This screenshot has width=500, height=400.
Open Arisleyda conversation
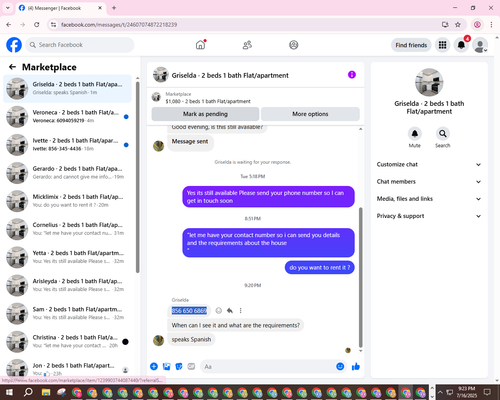pyautogui.click(x=68, y=285)
